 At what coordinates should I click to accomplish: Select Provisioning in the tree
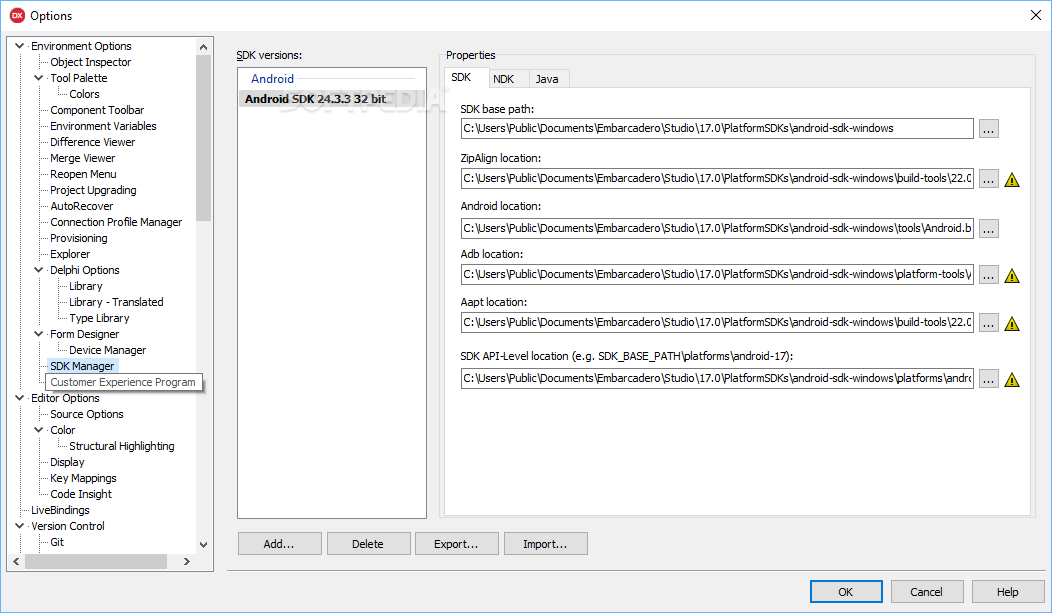click(78, 238)
